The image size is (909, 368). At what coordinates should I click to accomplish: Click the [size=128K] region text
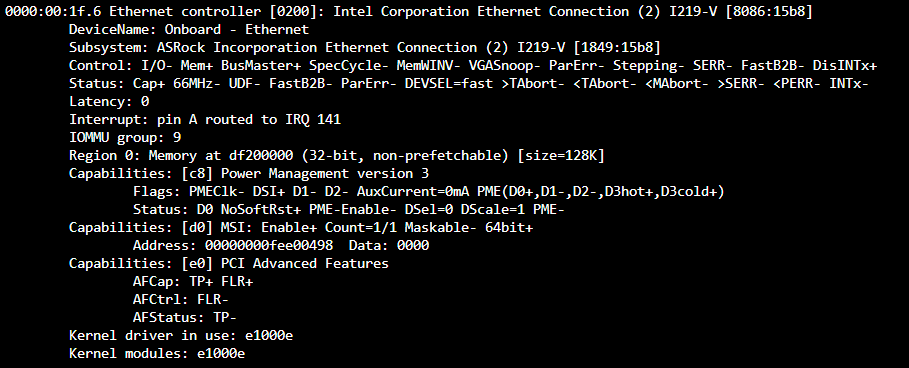point(561,155)
